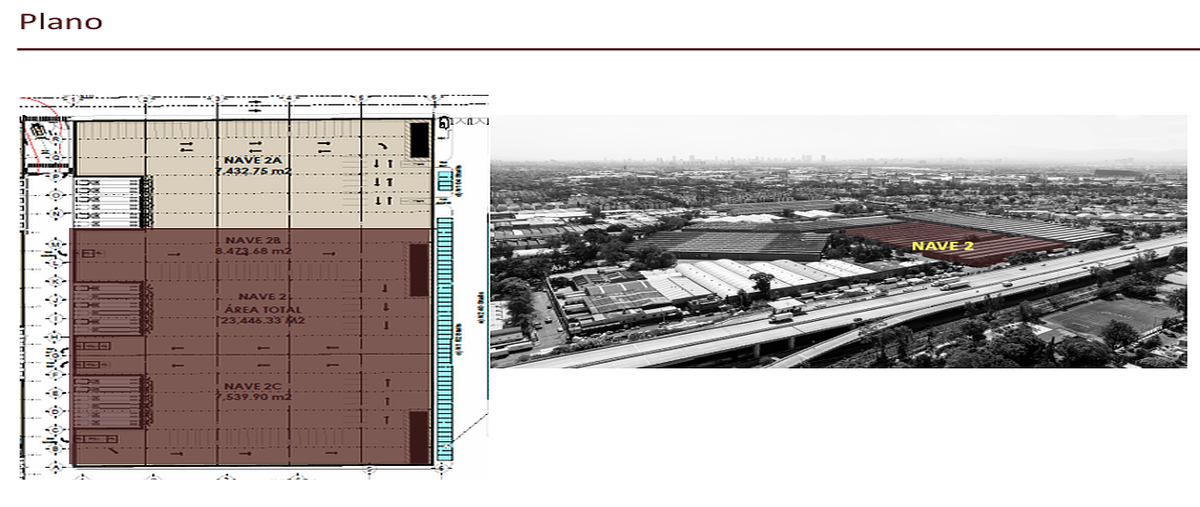Click the cyan strip along plan's right side

pyautogui.click(x=445, y=340)
